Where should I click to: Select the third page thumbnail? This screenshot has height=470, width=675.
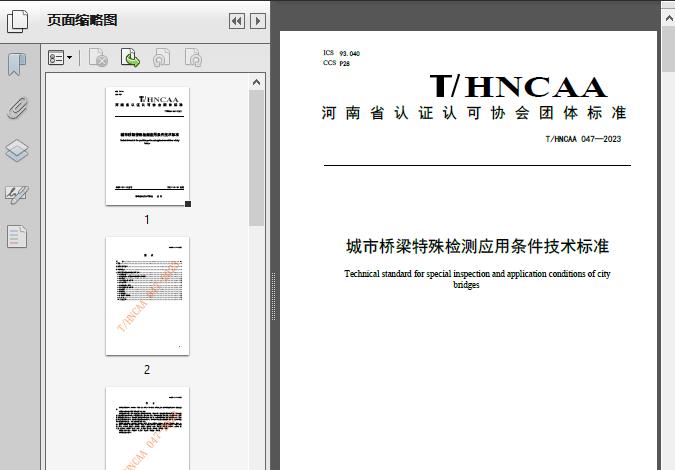click(147, 428)
